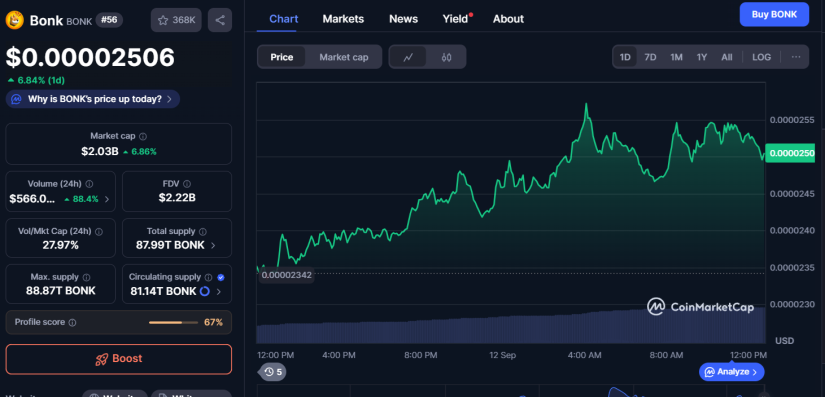Click the Profile score progress bar
Viewport: 825px width, 397px height.
[173, 322]
